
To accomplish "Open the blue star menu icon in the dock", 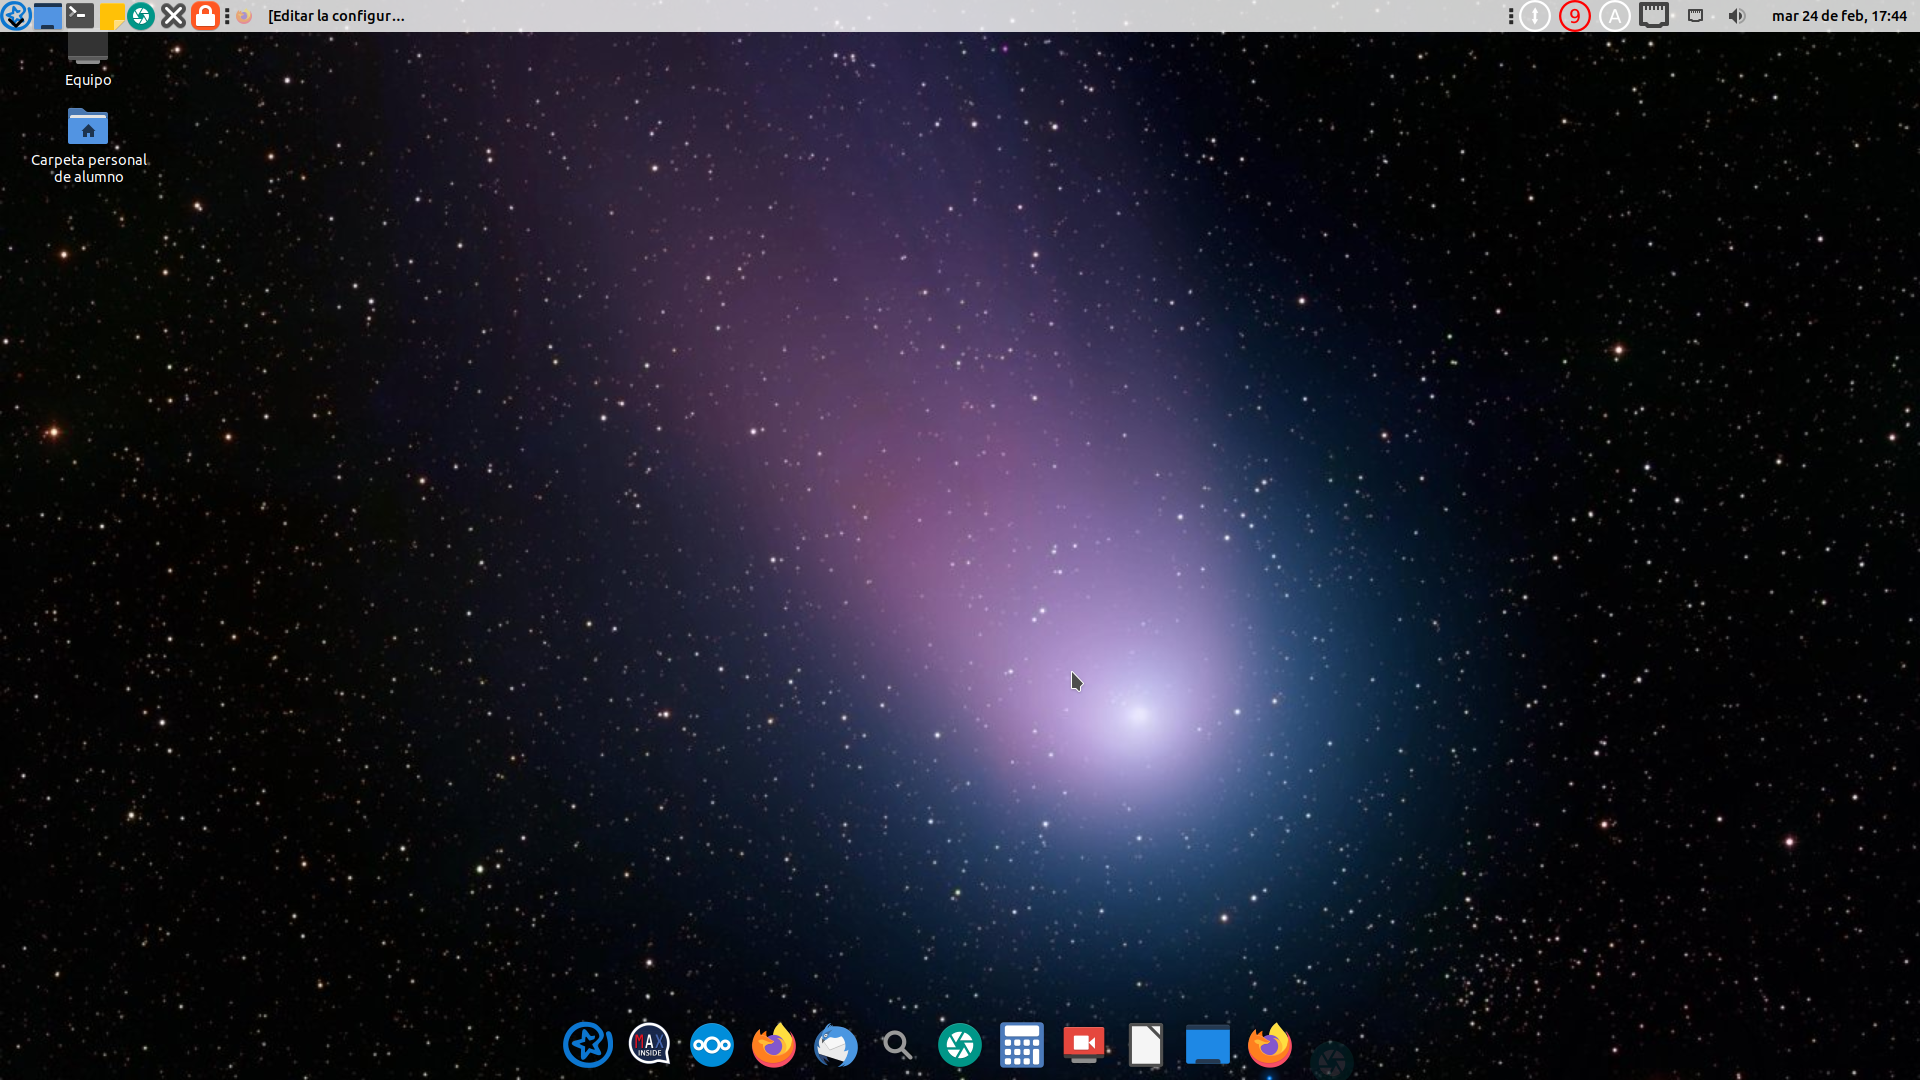I will click(x=588, y=1045).
